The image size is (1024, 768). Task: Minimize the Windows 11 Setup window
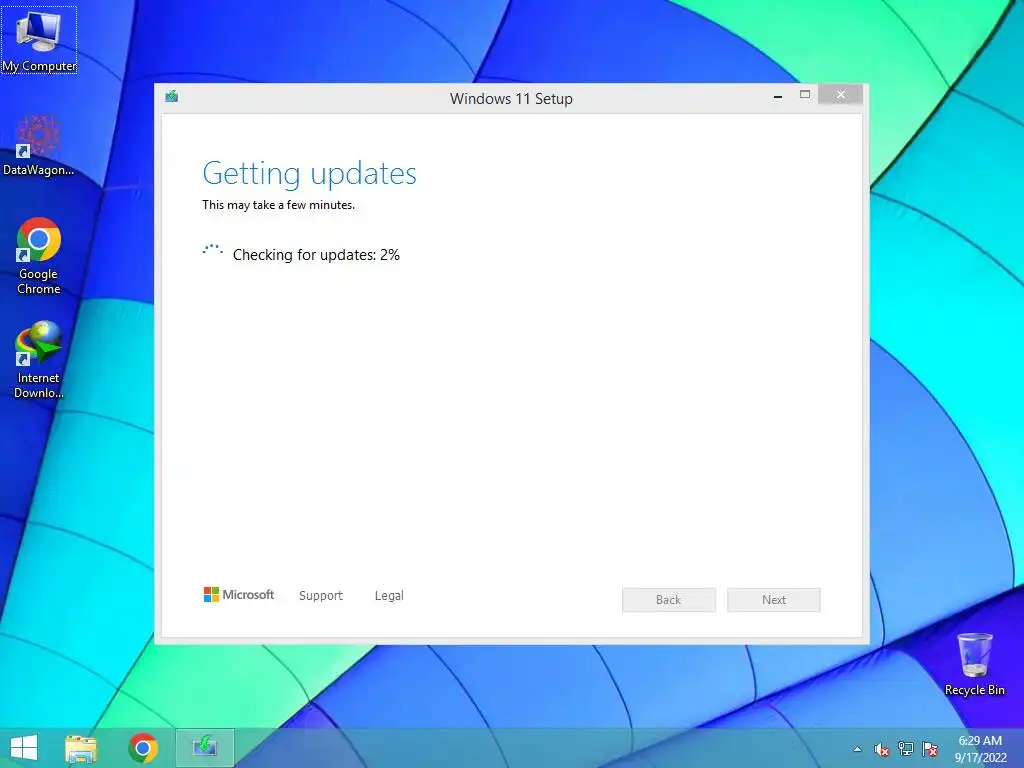(x=778, y=96)
